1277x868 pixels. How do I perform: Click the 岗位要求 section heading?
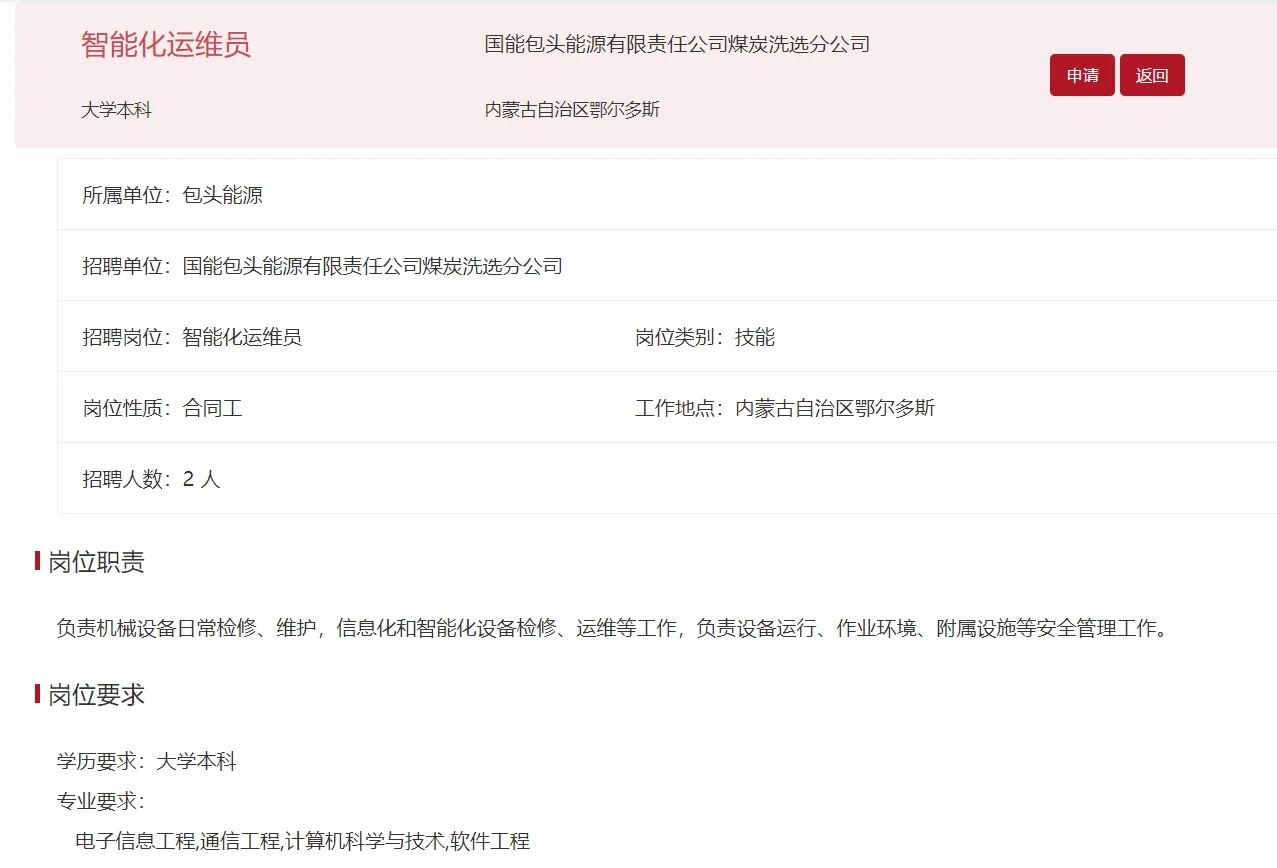pos(96,695)
